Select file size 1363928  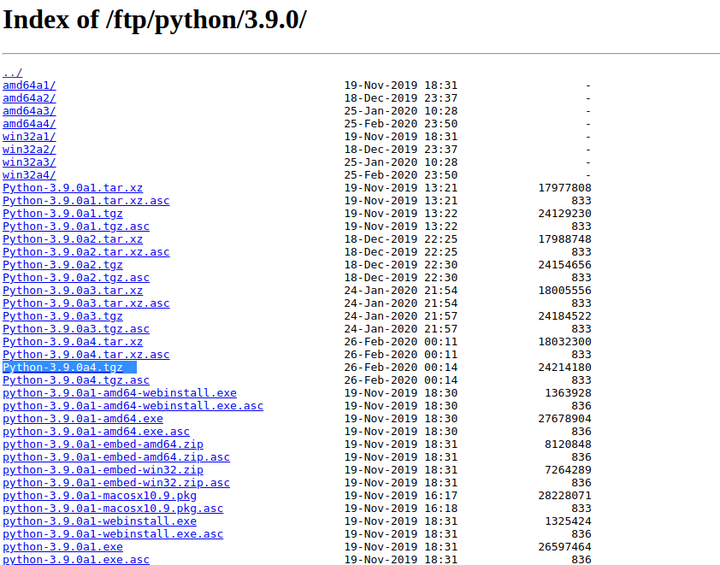click(568, 393)
